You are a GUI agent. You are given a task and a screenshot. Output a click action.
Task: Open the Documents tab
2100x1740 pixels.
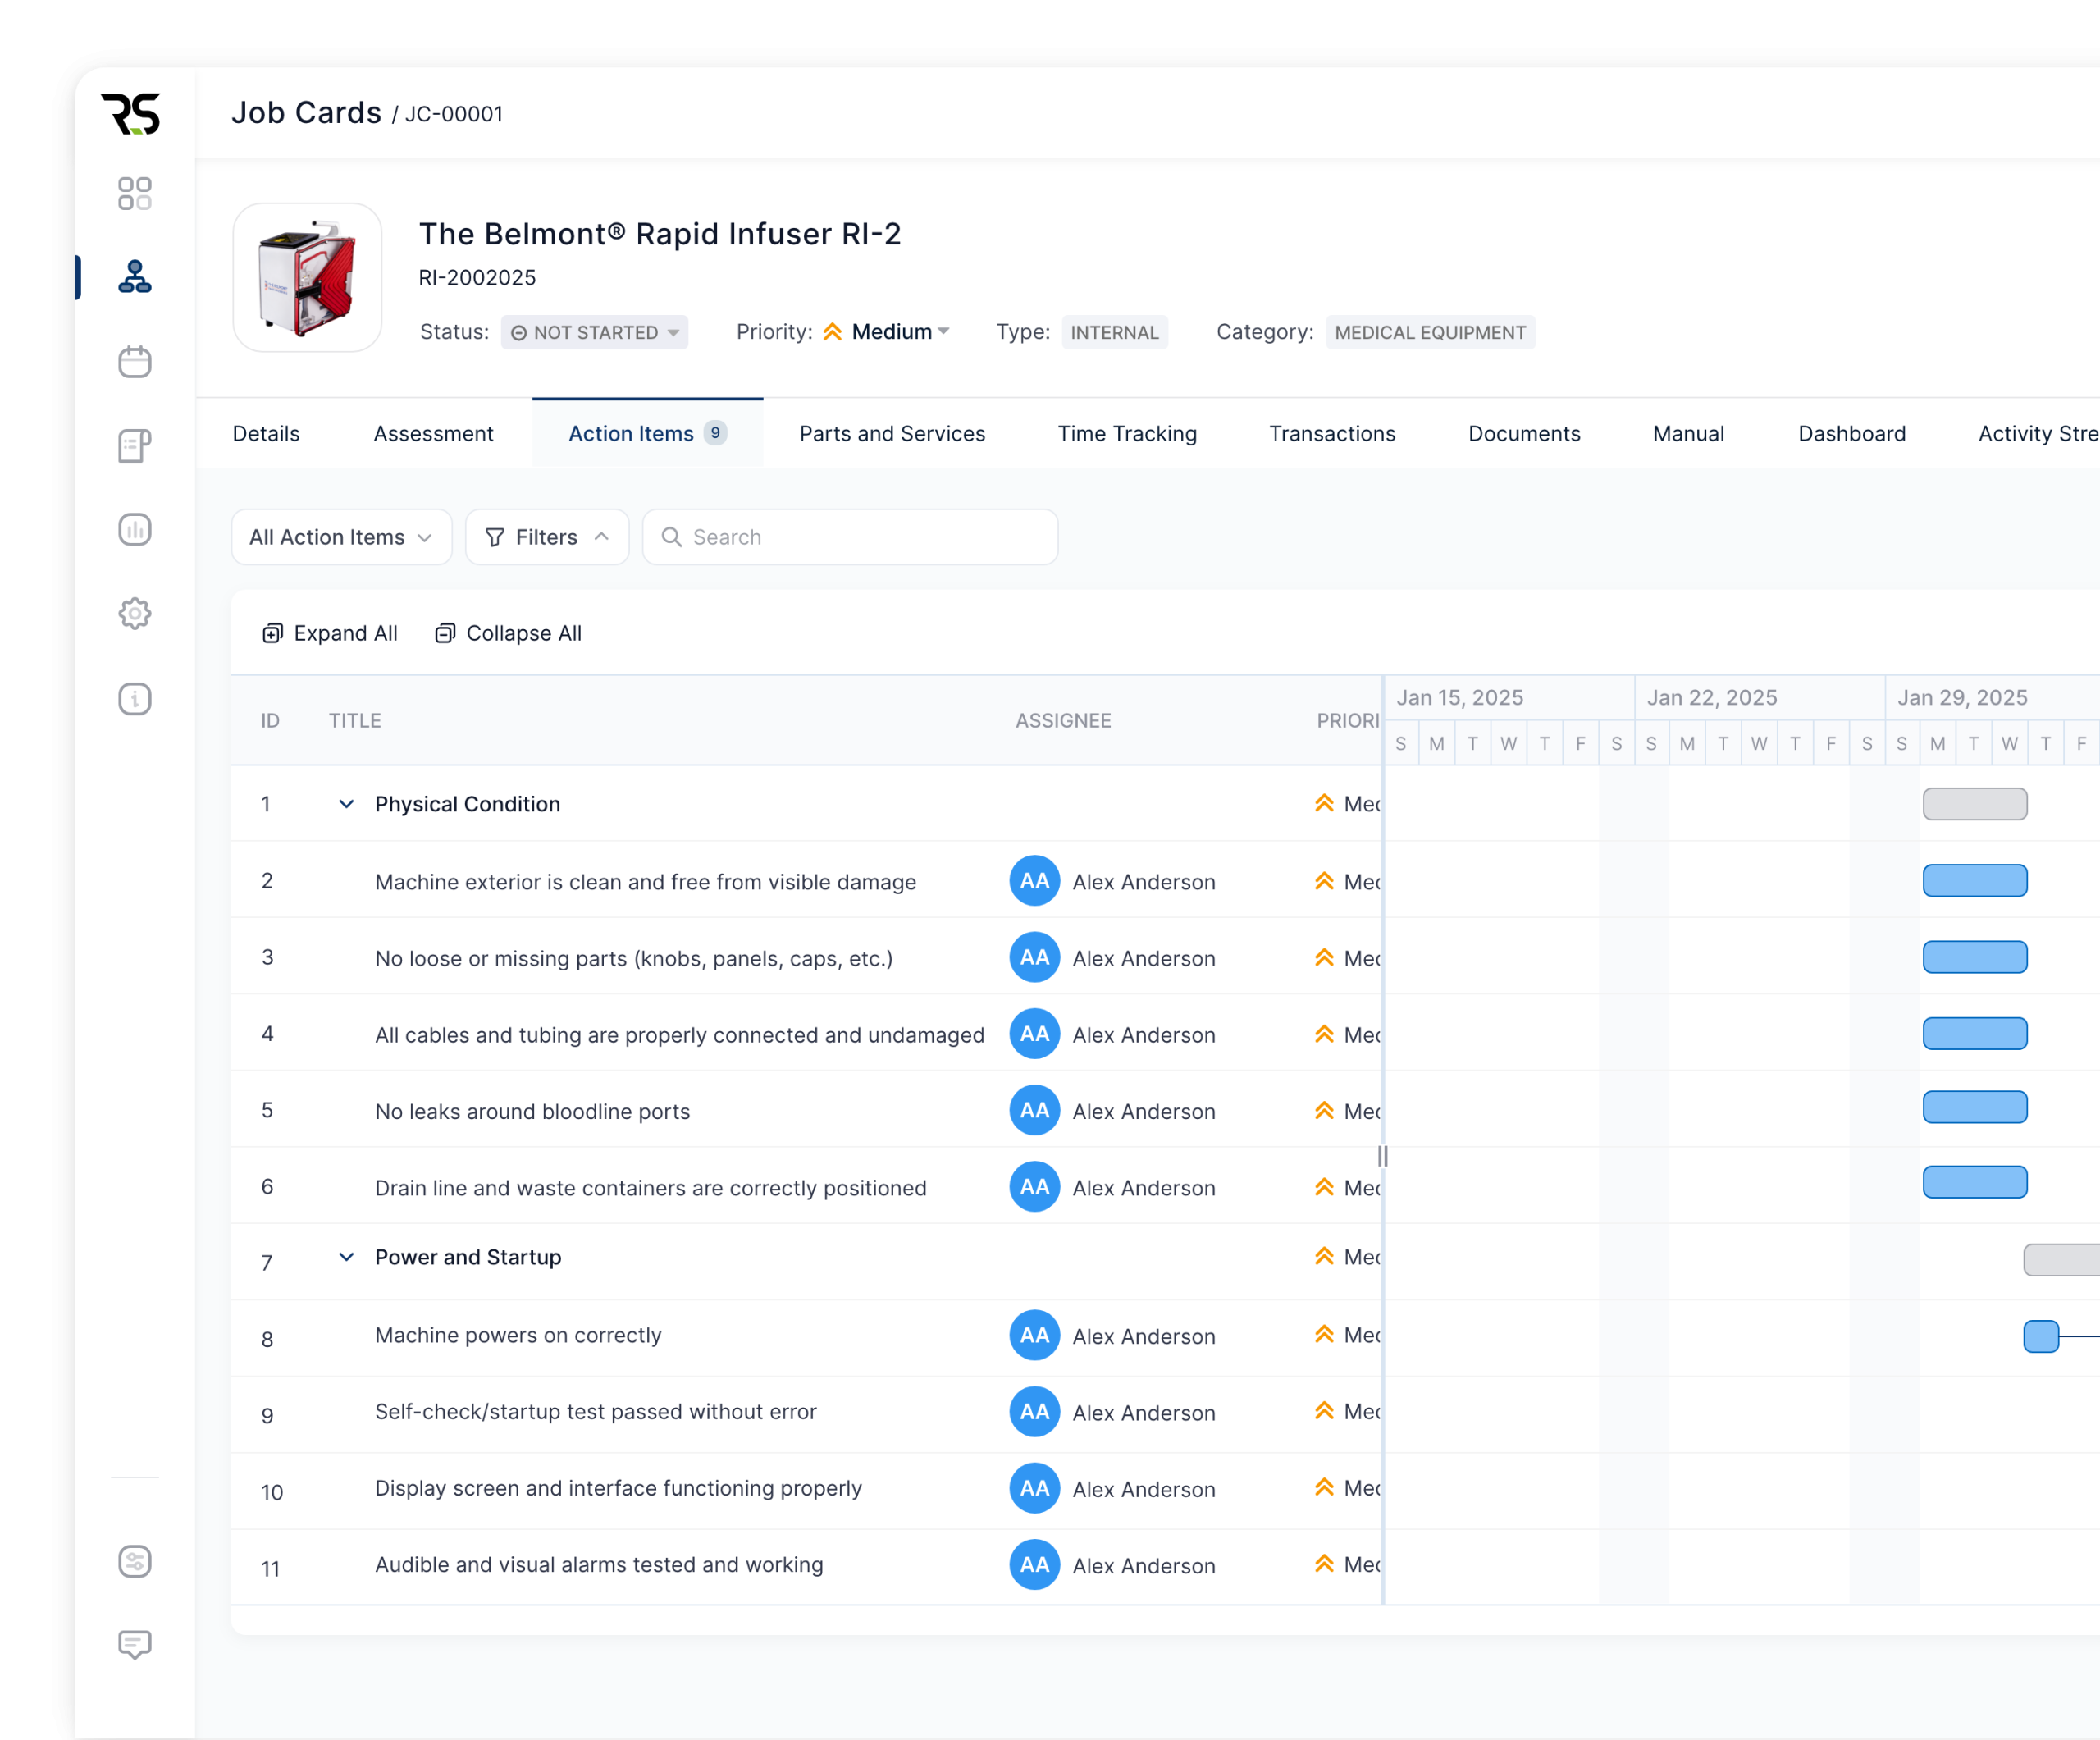tap(1524, 434)
